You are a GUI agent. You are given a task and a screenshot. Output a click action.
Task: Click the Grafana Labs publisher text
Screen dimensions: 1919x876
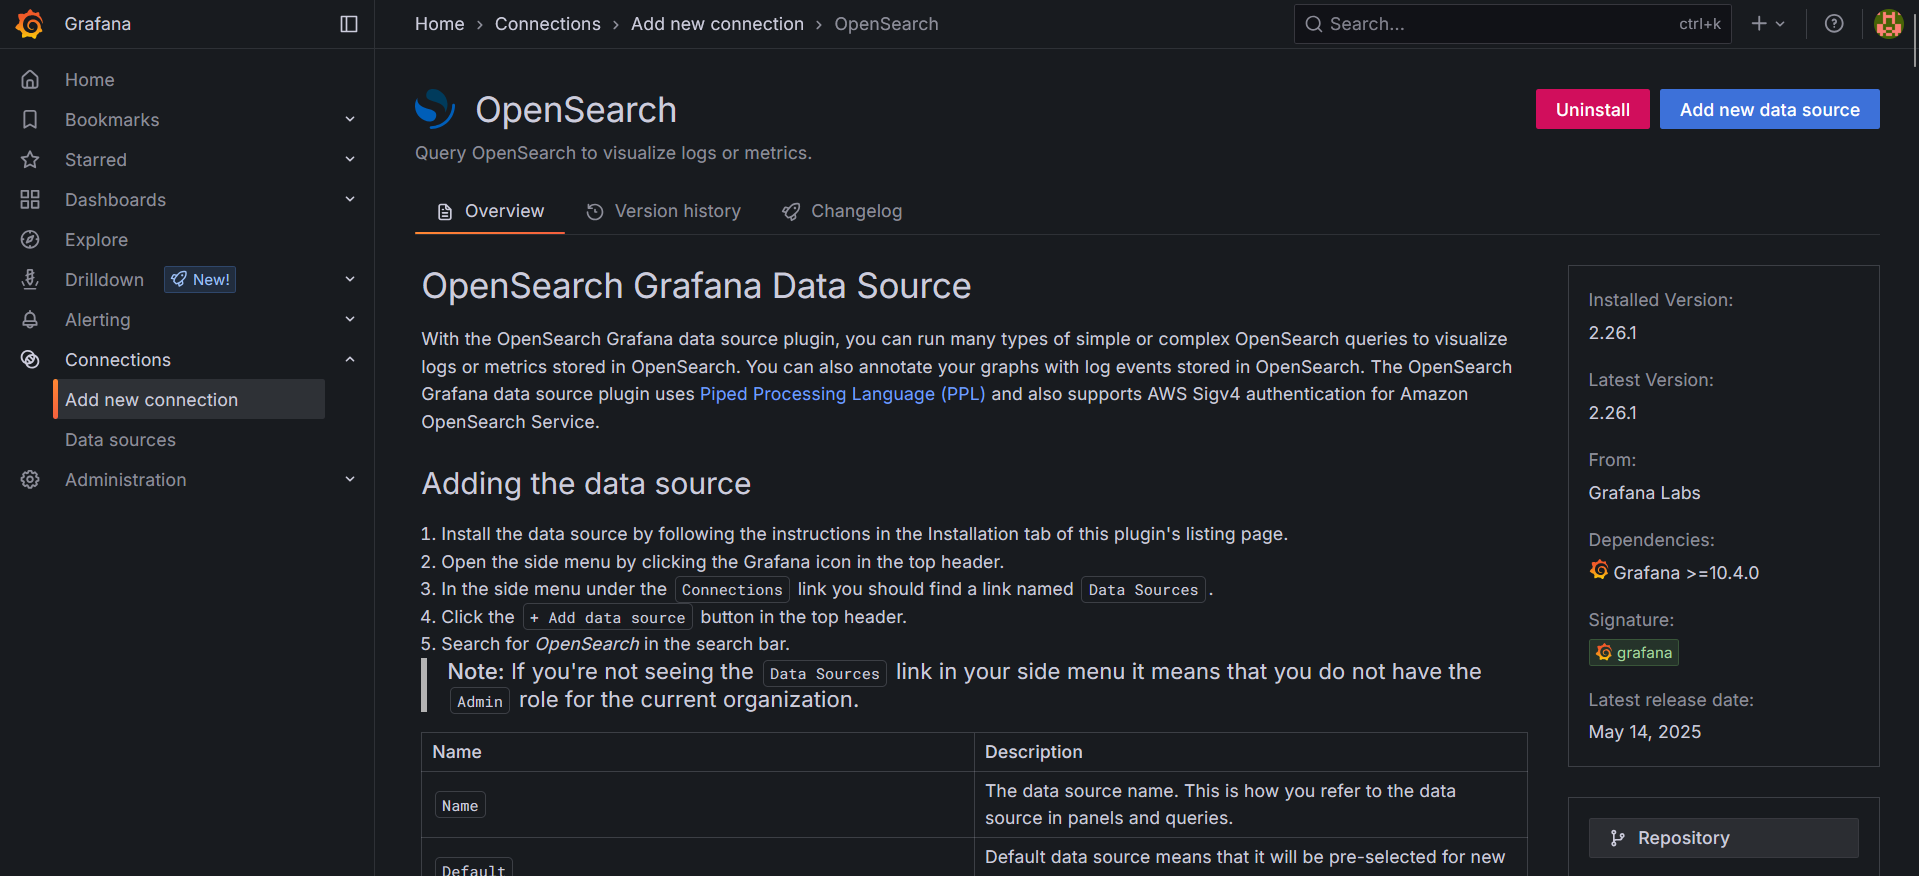[1644, 493]
